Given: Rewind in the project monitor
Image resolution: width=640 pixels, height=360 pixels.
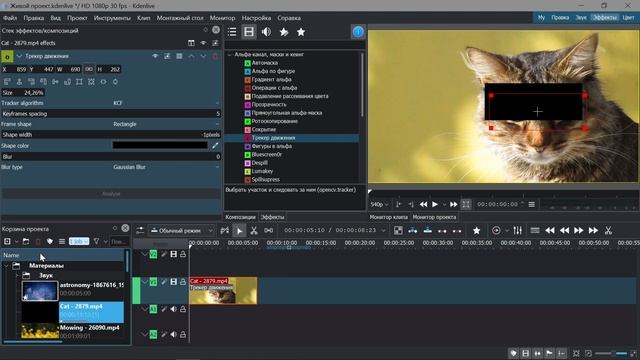Looking at the screenshot, I should point(424,204).
